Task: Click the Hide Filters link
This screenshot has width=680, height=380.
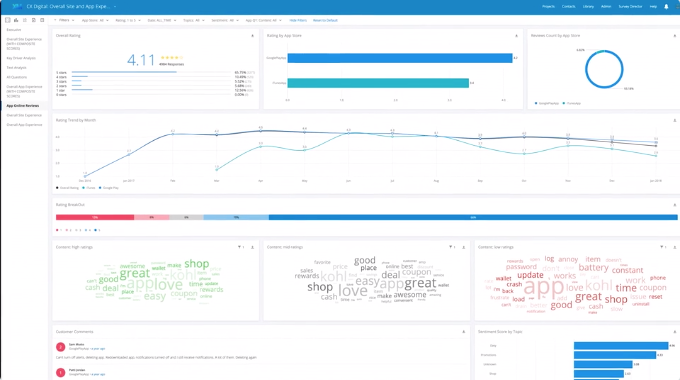Action: pos(298,20)
